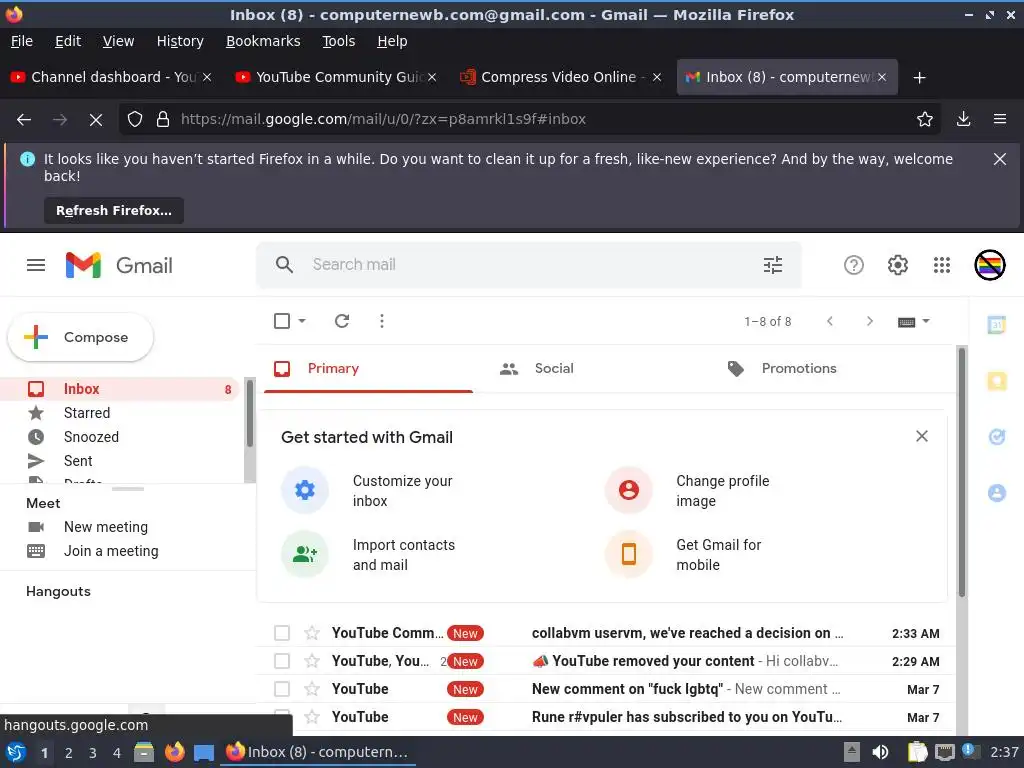Open the Bookmarks menu
Screen dimensions: 1024x768
pos(263,41)
